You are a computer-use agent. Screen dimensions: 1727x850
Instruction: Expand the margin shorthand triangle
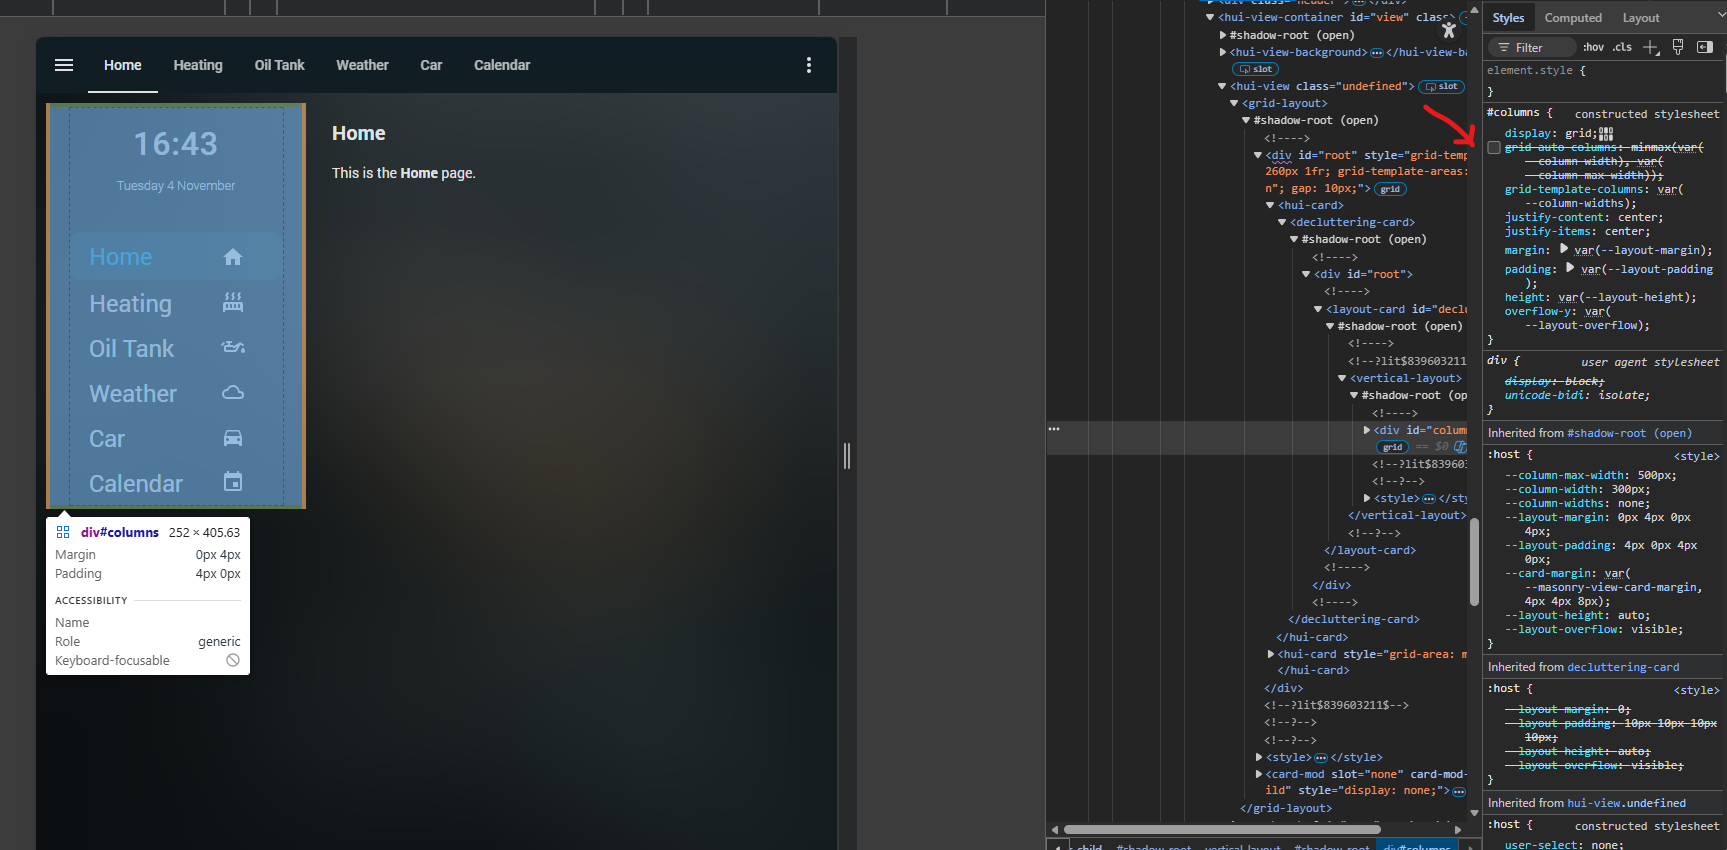1564,249
